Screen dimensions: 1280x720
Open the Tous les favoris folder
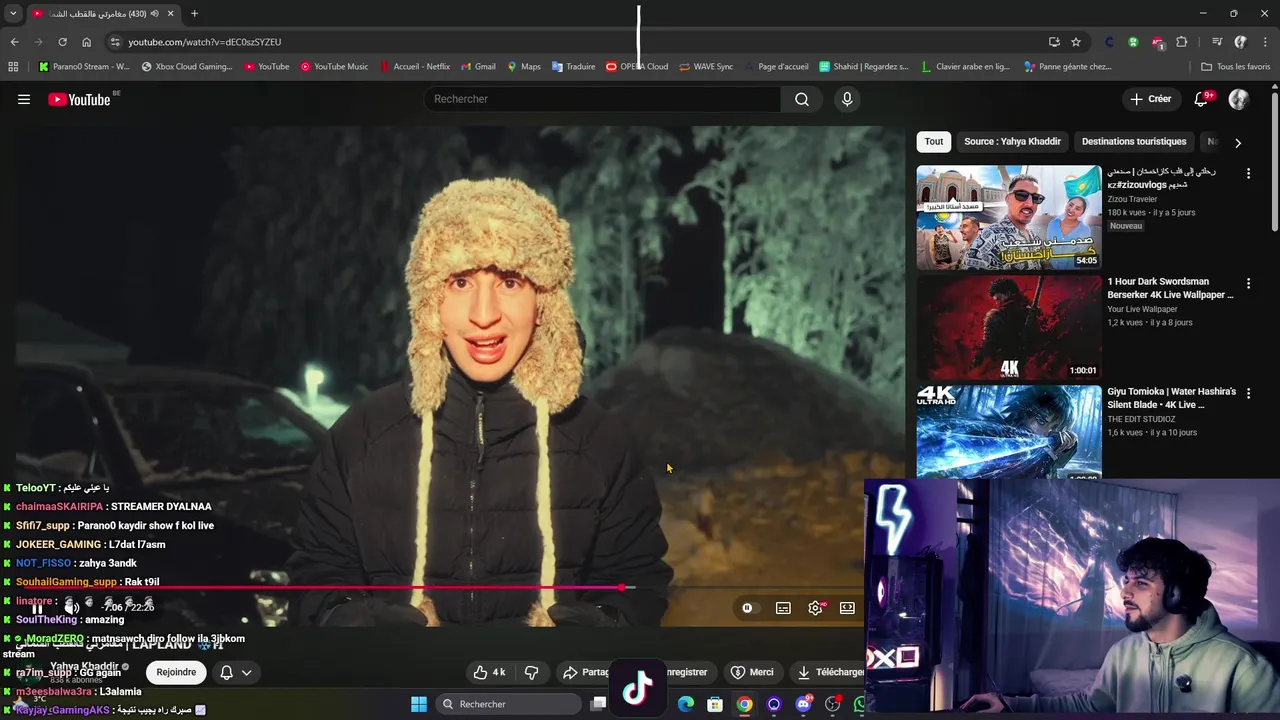click(x=1235, y=67)
